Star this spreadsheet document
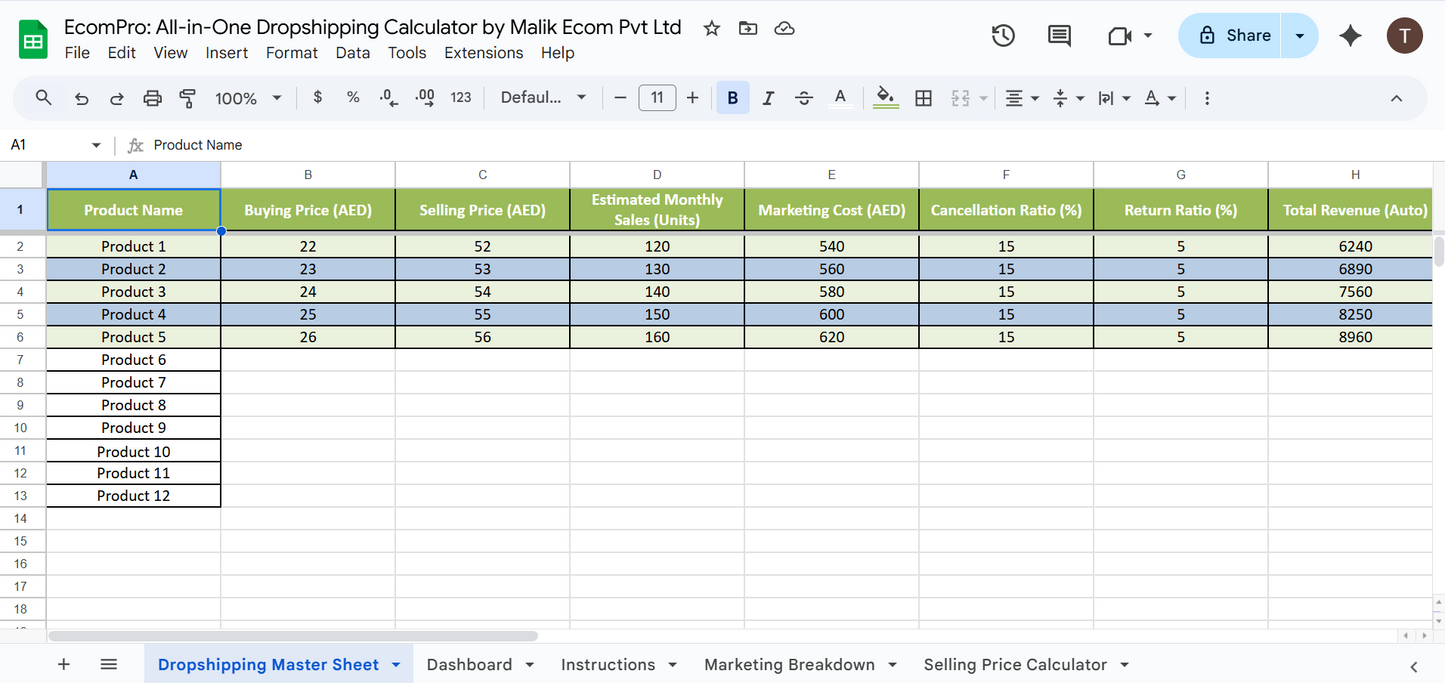Image resolution: width=1445 pixels, height=683 pixels. [x=712, y=28]
